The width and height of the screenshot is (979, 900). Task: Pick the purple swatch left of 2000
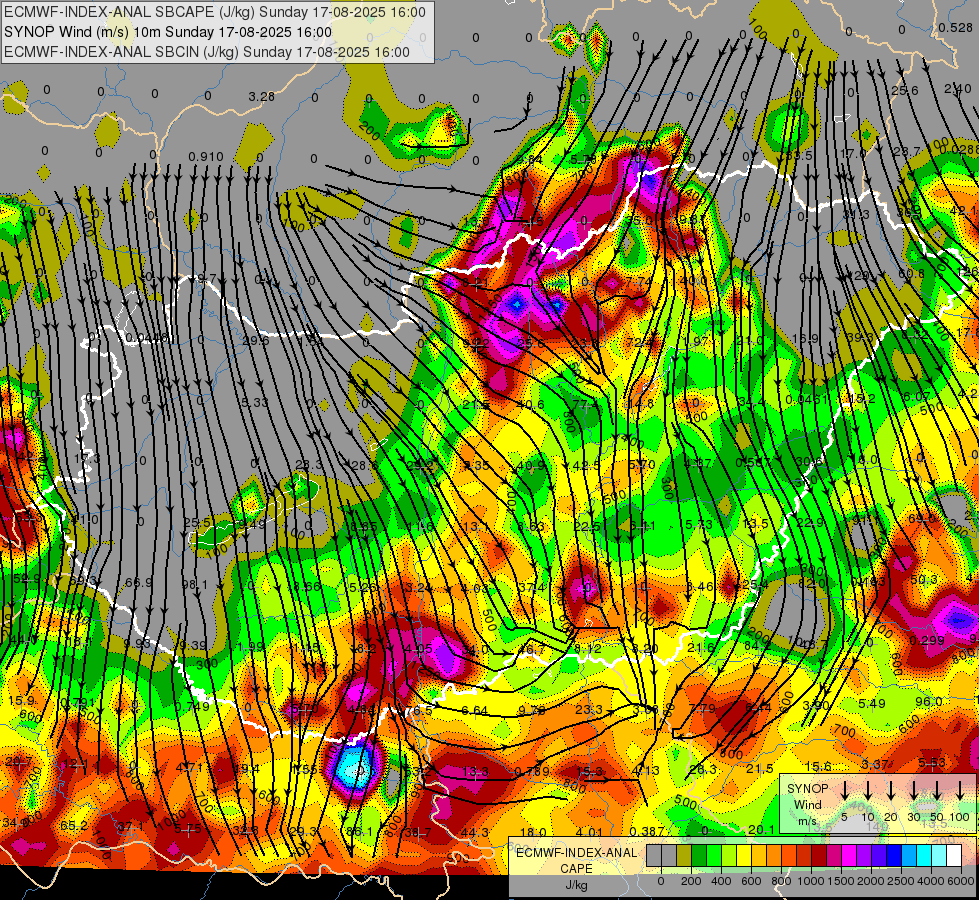coord(863,855)
